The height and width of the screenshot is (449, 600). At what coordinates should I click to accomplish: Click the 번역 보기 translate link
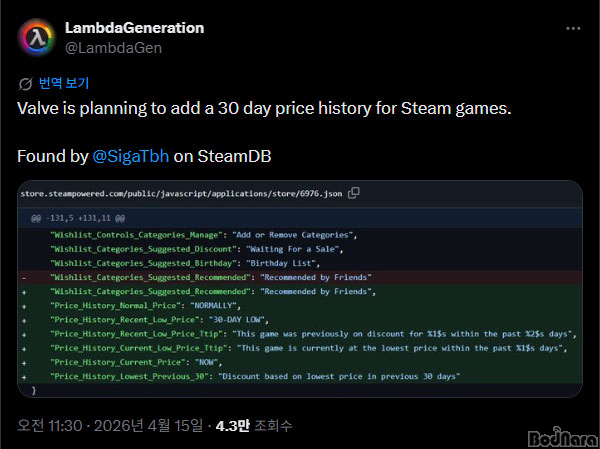pyautogui.click(x=62, y=83)
